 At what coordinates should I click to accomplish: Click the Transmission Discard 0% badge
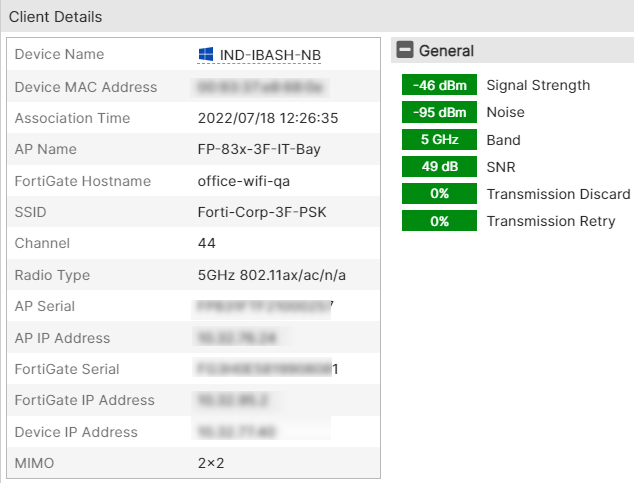(x=439, y=193)
